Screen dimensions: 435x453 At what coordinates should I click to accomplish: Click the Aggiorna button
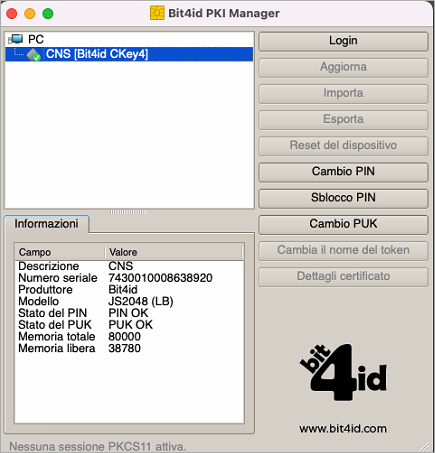343,68
